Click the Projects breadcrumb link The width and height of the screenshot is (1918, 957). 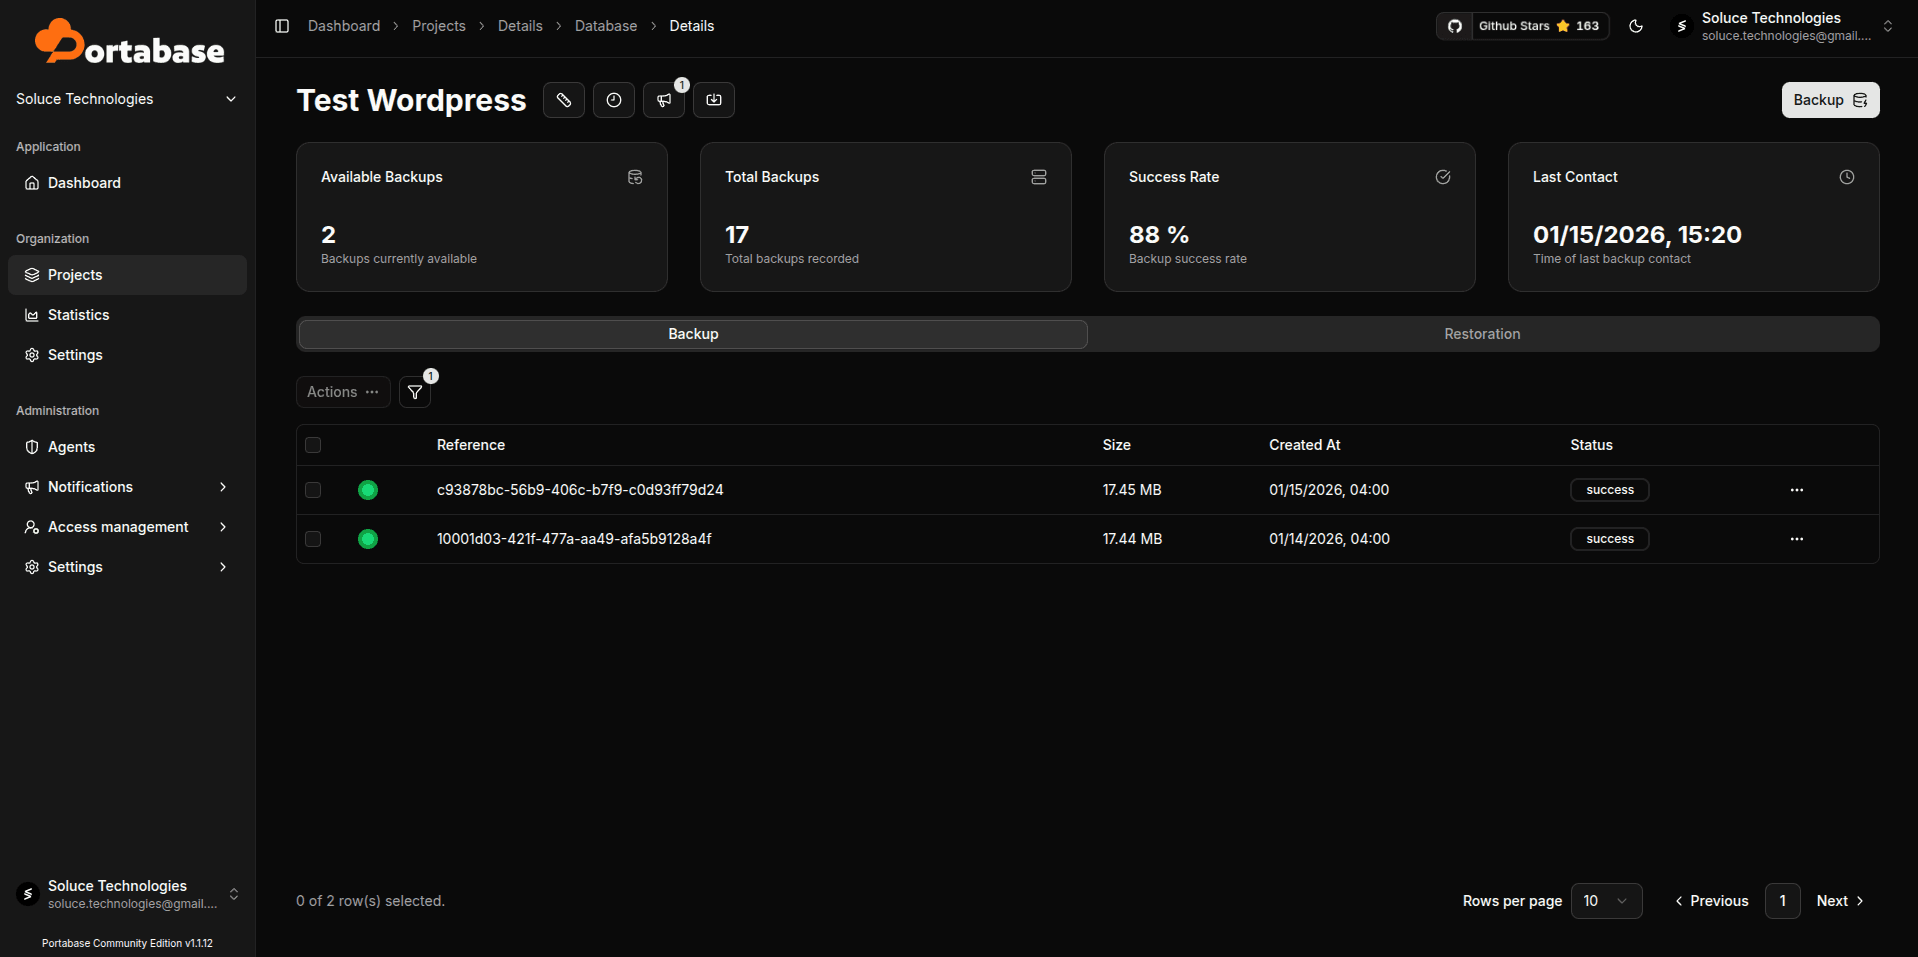439,26
